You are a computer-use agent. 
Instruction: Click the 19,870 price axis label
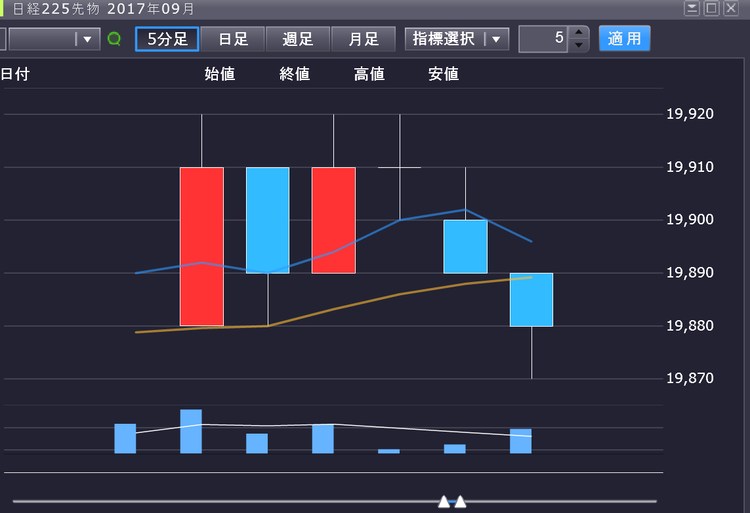point(690,378)
